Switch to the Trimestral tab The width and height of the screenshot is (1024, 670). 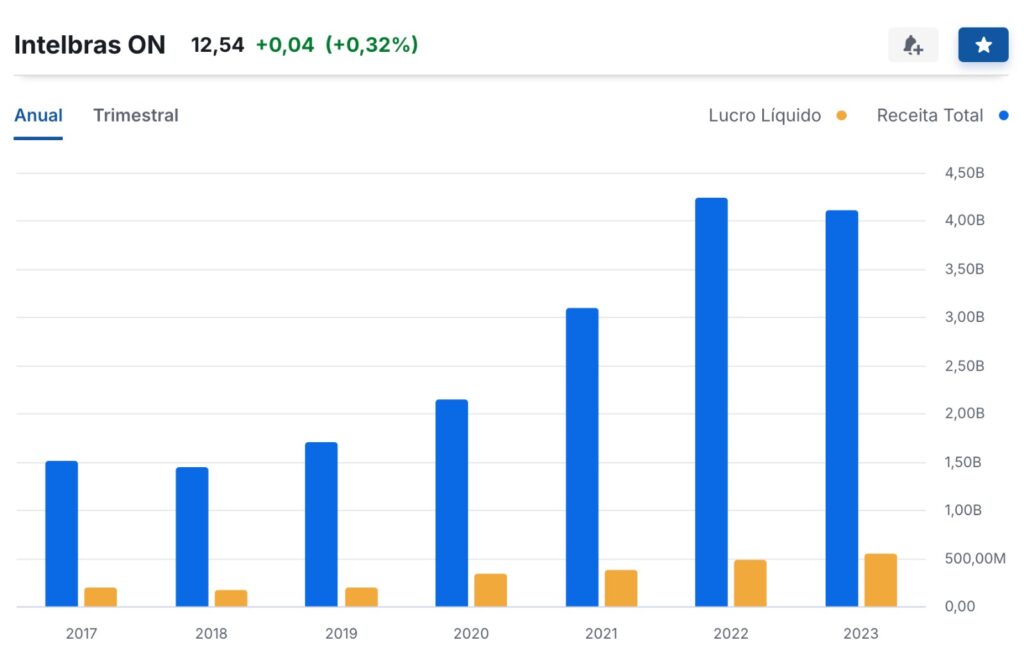point(136,115)
